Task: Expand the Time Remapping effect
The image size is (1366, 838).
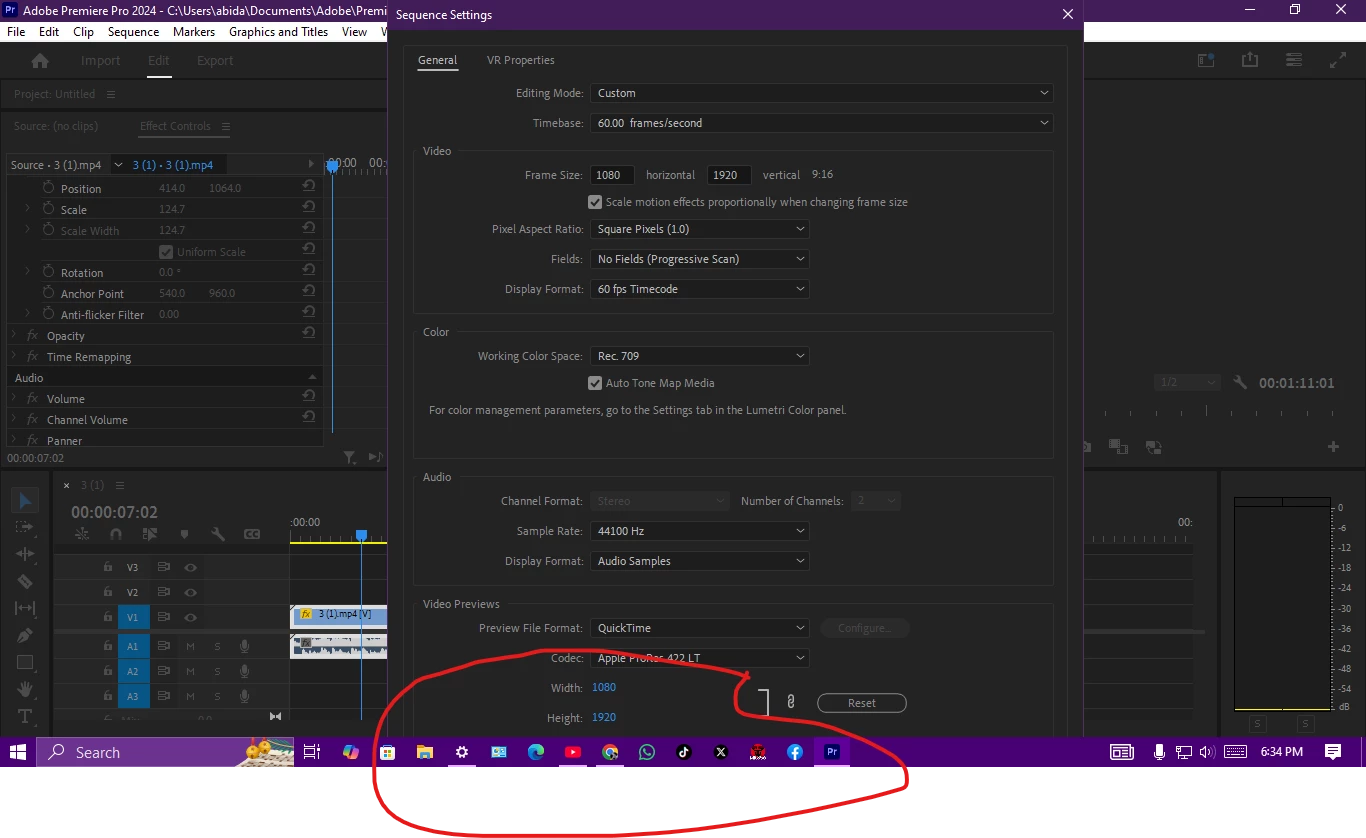Action: (x=14, y=356)
